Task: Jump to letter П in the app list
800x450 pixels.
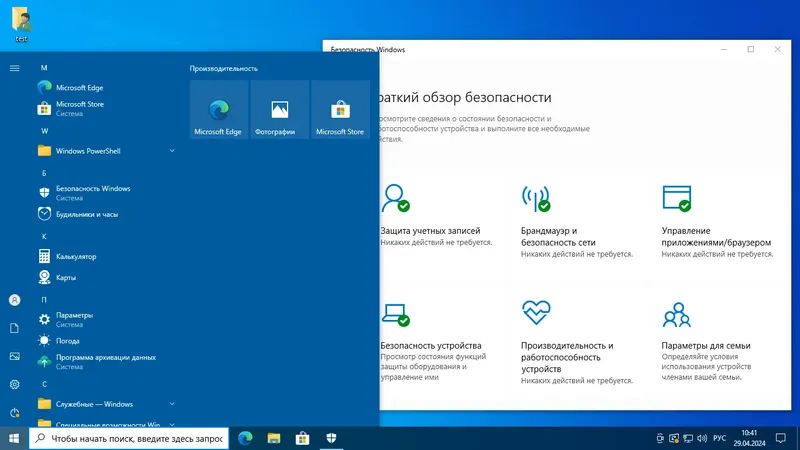Action: (x=44, y=299)
